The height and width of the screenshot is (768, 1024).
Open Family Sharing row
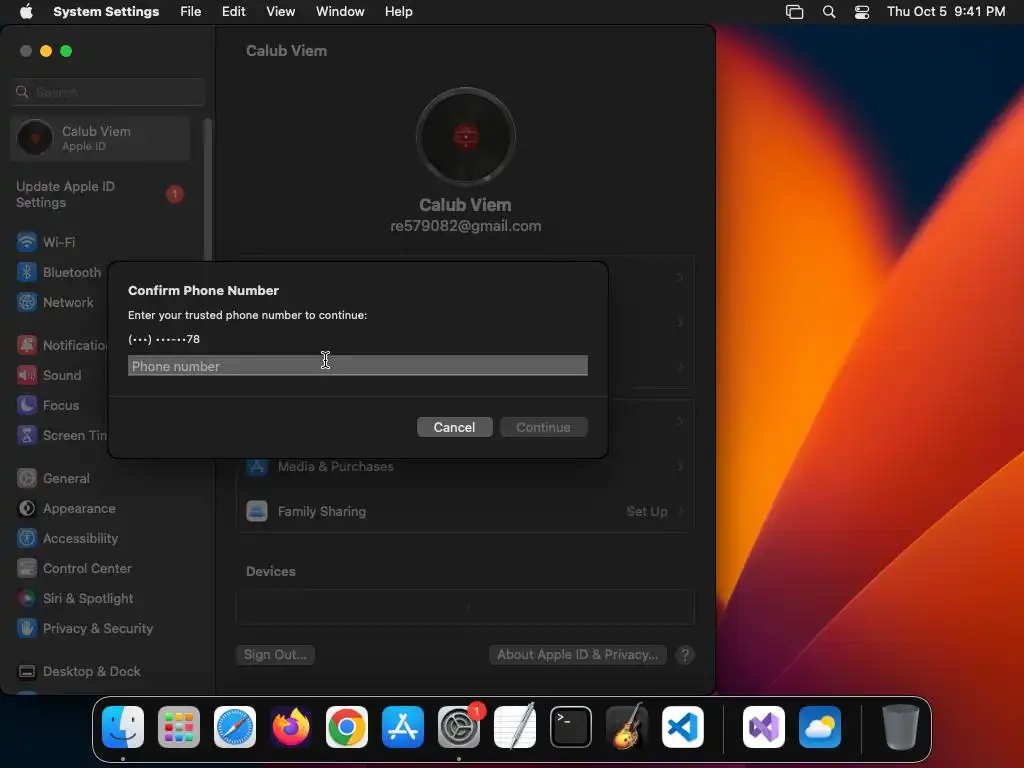(465, 511)
